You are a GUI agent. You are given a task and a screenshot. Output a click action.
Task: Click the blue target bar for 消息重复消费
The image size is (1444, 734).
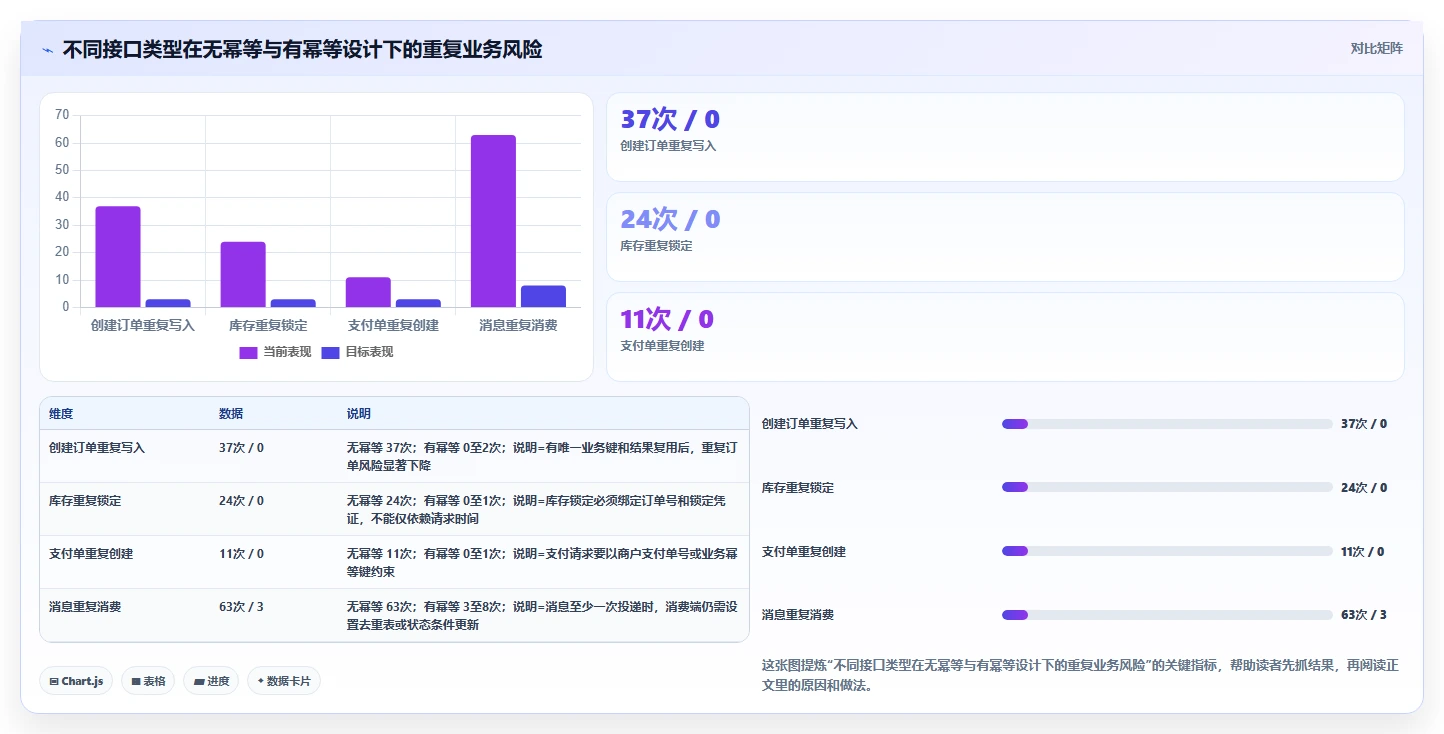pyautogui.click(x=543, y=296)
